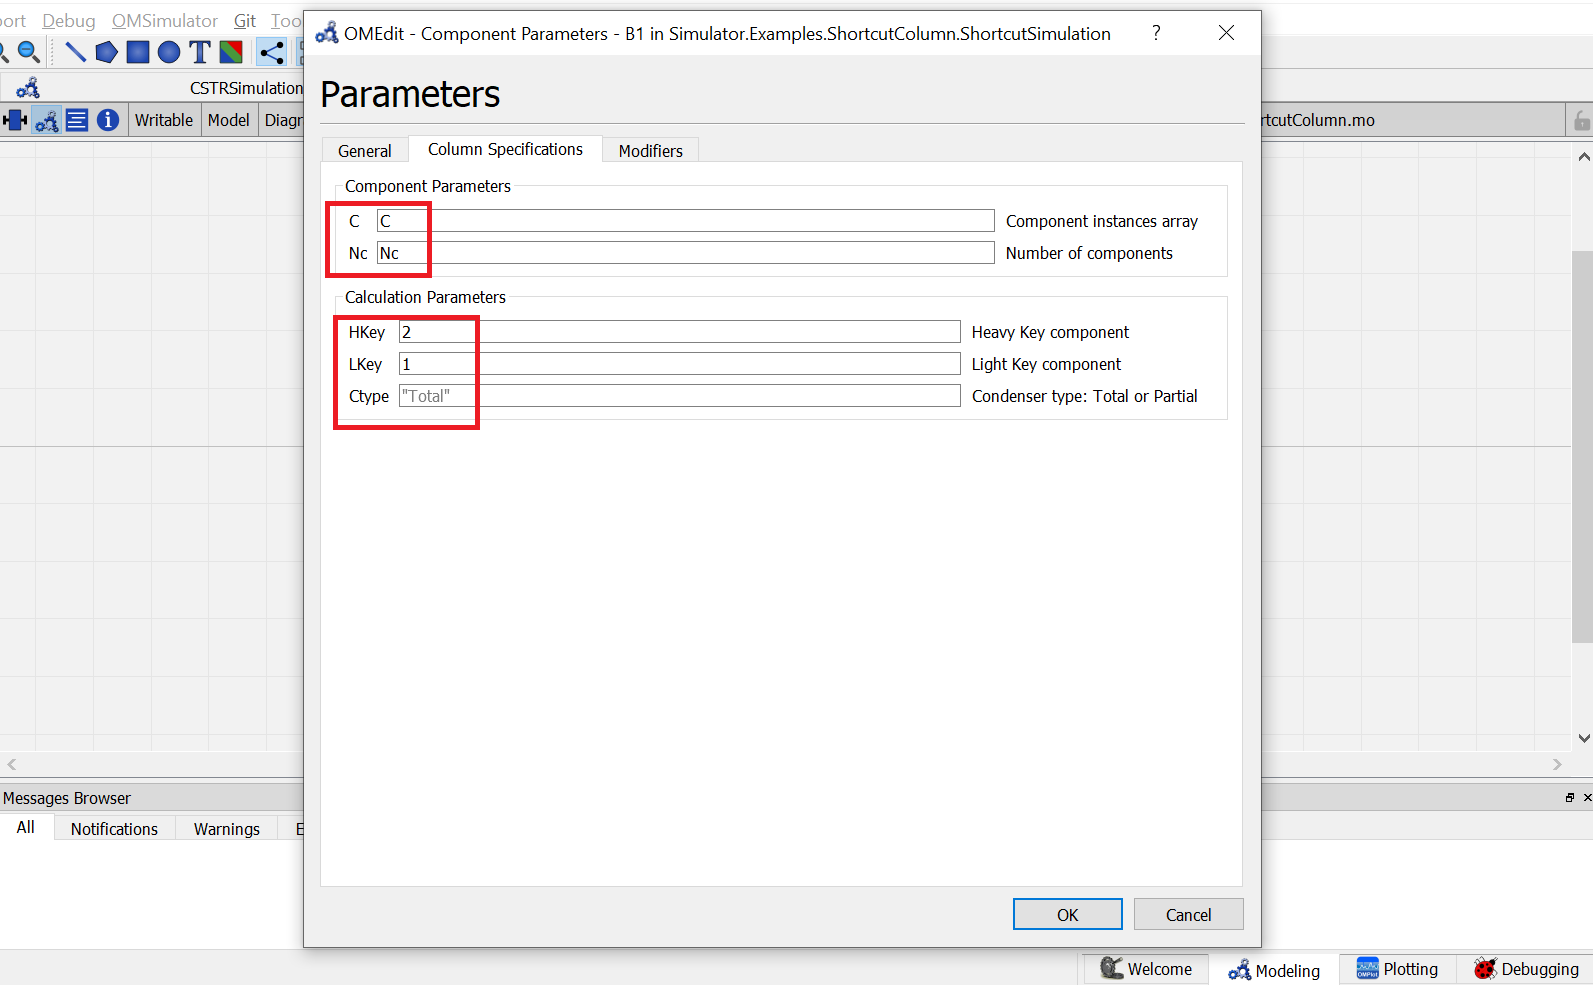Switch to Icon View in the editor

[x=15, y=120]
